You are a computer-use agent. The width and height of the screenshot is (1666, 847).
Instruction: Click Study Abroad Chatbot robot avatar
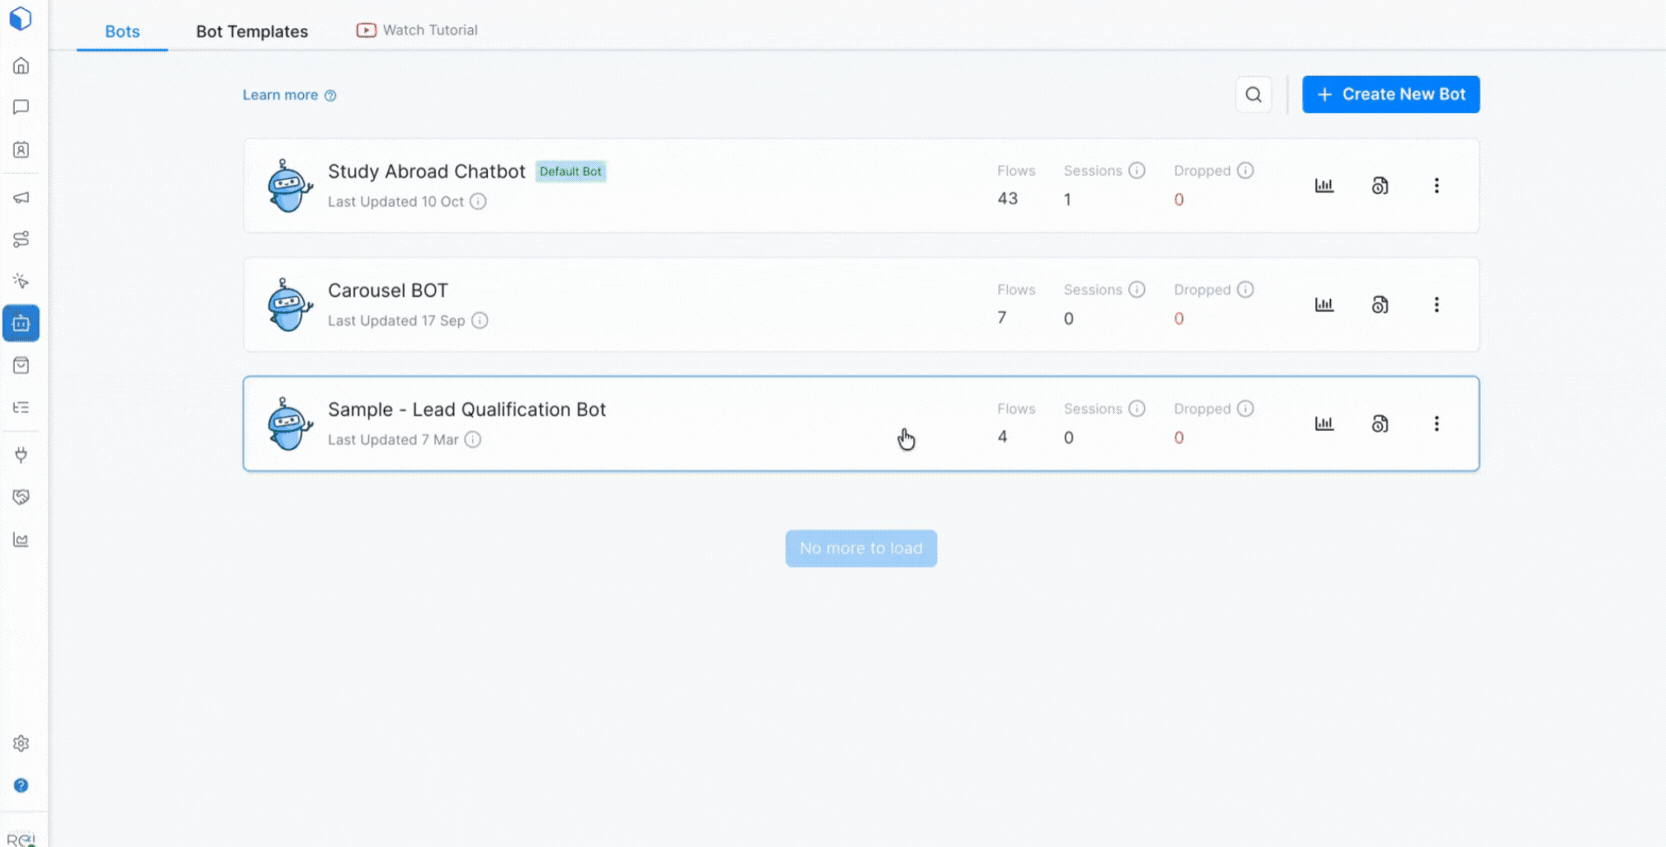[290, 186]
